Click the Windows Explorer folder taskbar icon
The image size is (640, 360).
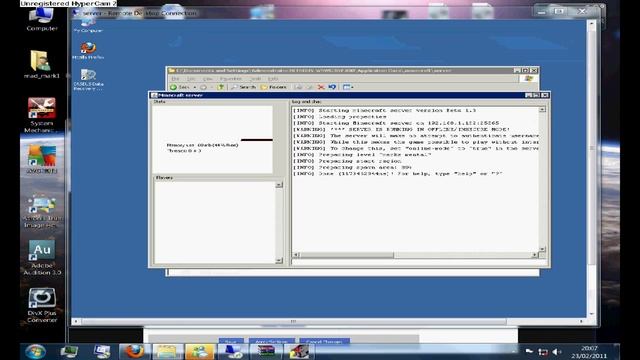pos(167,351)
